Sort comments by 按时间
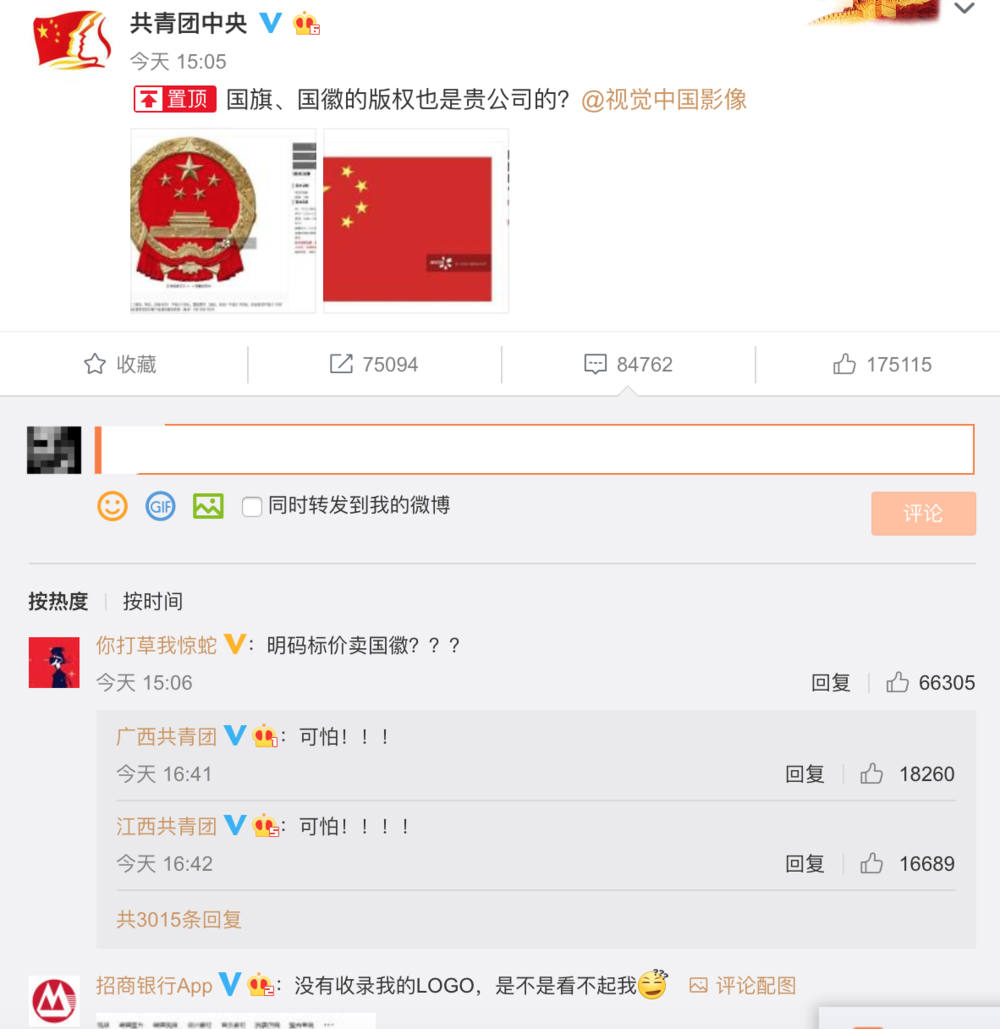The width and height of the screenshot is (1000, 1029). (x=153, y=601)
